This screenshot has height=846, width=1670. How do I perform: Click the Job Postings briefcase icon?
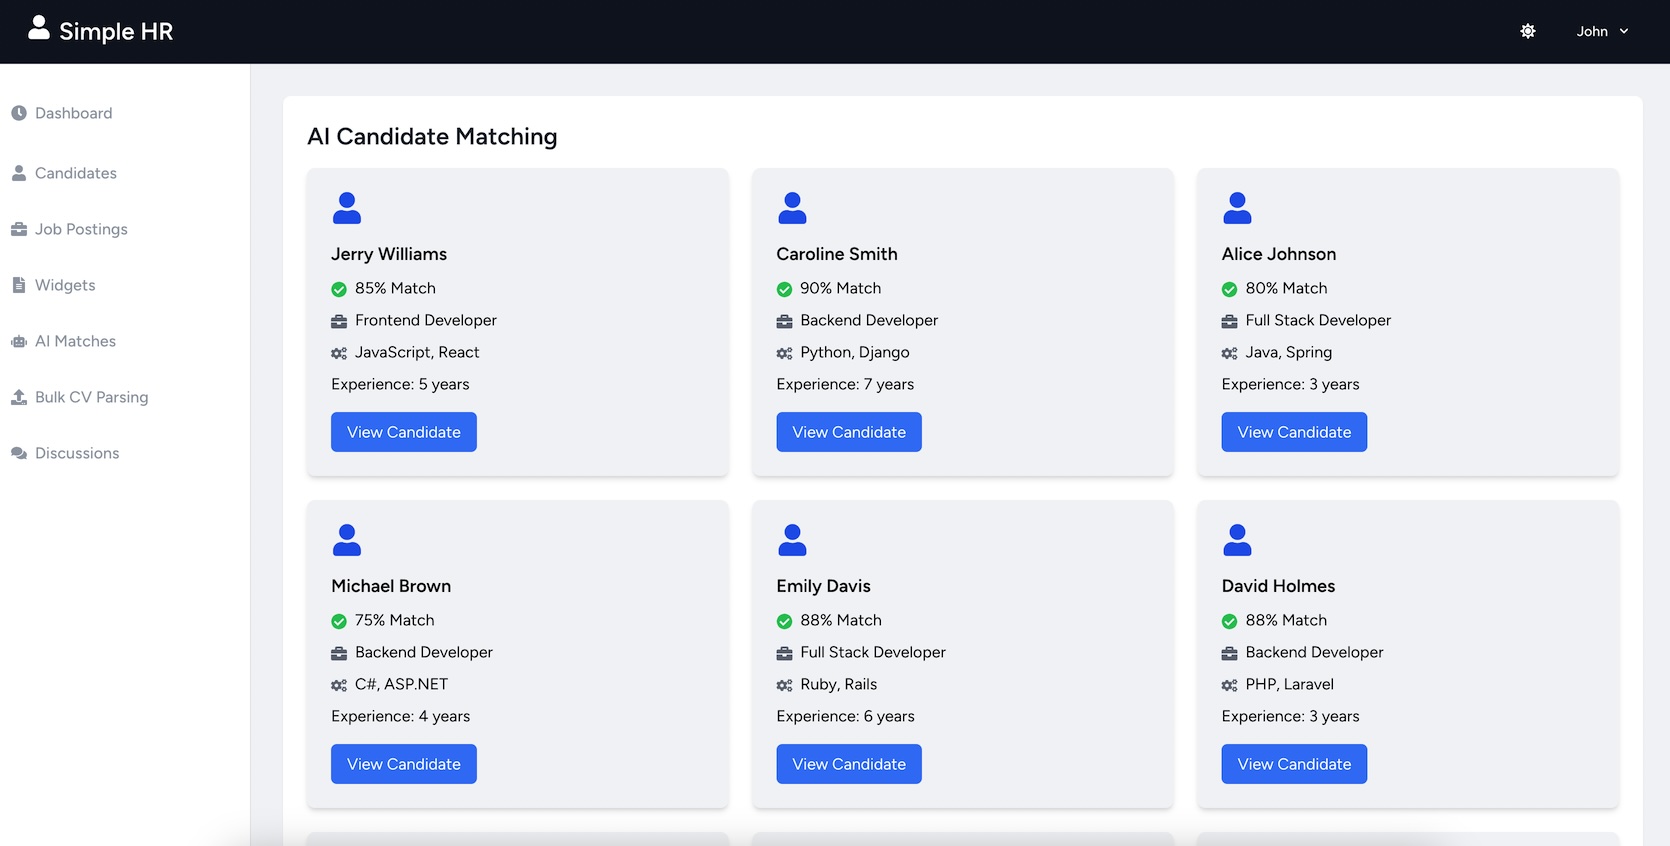tap(19, 229)
